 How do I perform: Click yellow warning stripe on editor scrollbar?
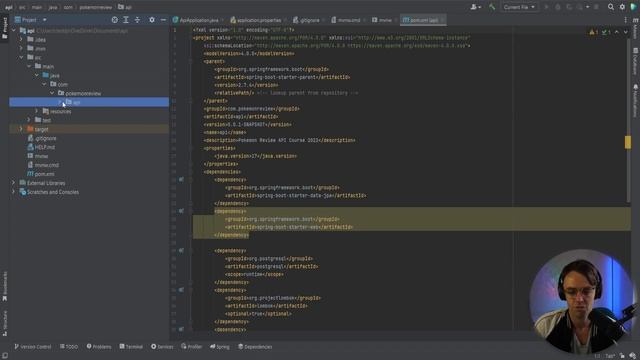pos(628,142)
